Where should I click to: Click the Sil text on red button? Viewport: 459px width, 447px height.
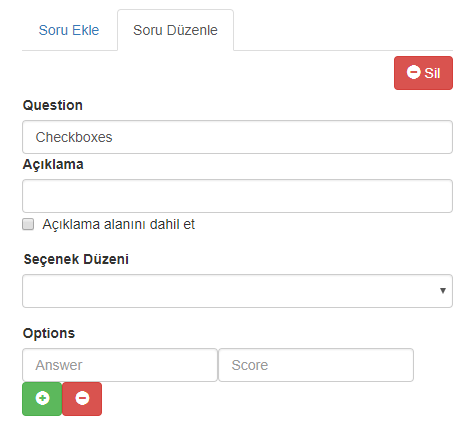432,73
